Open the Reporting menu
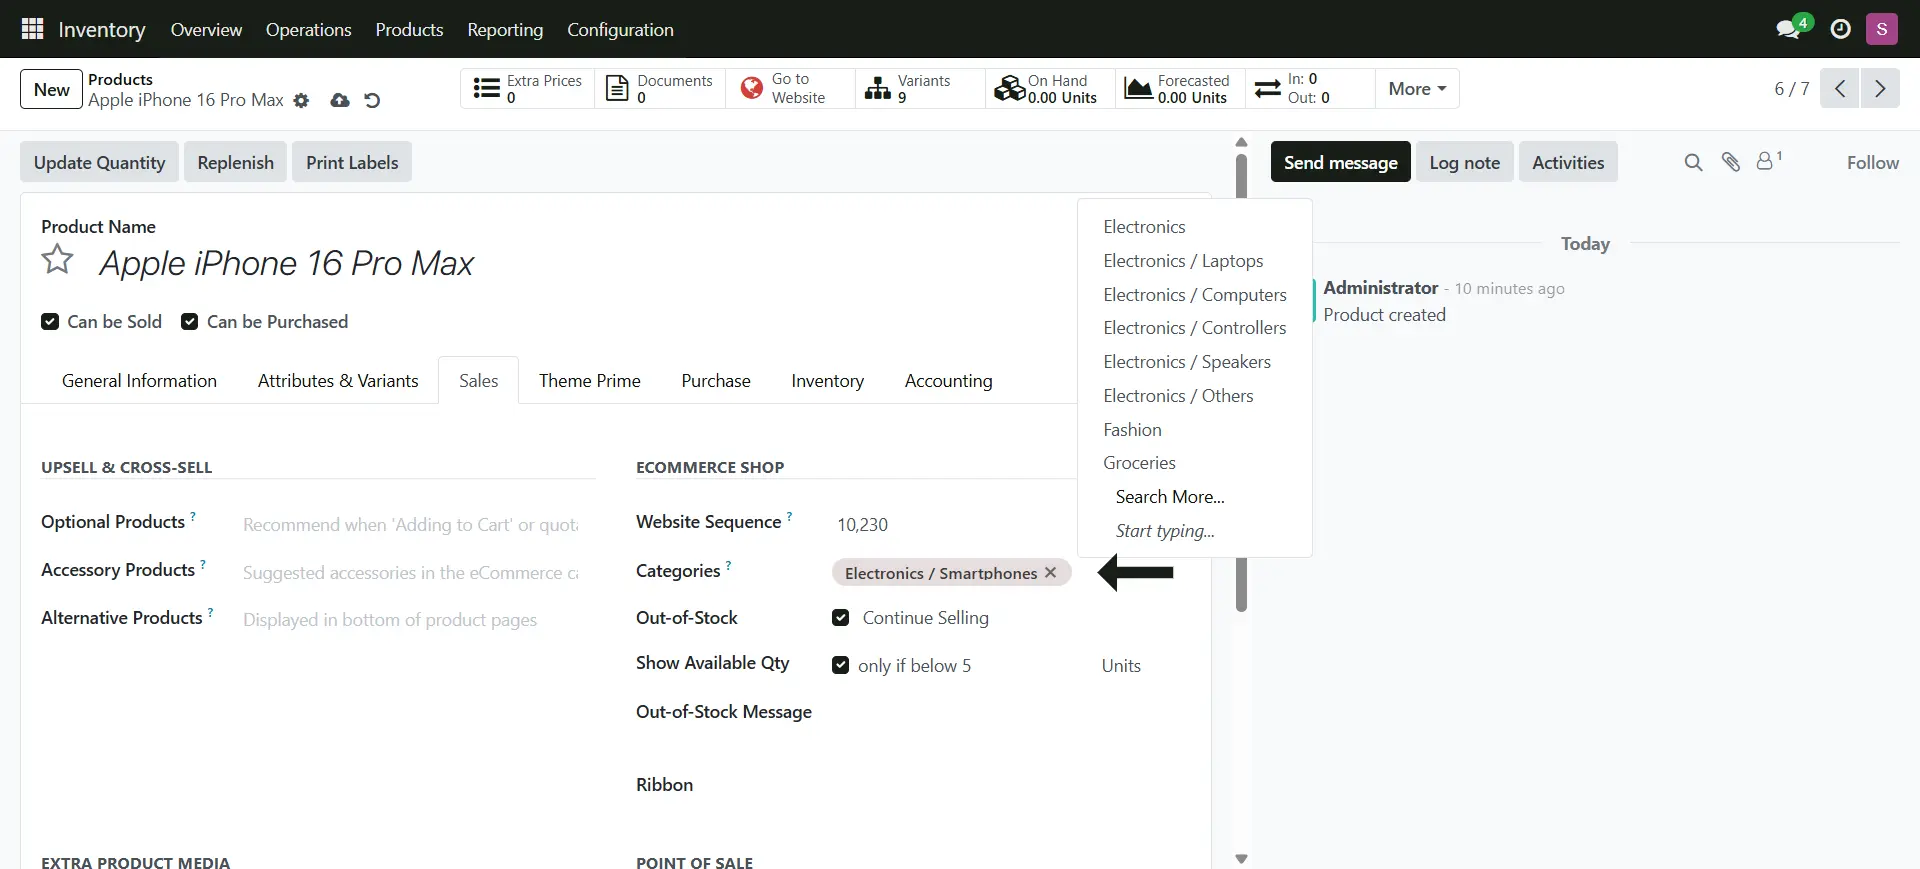 tap(505, 30)
